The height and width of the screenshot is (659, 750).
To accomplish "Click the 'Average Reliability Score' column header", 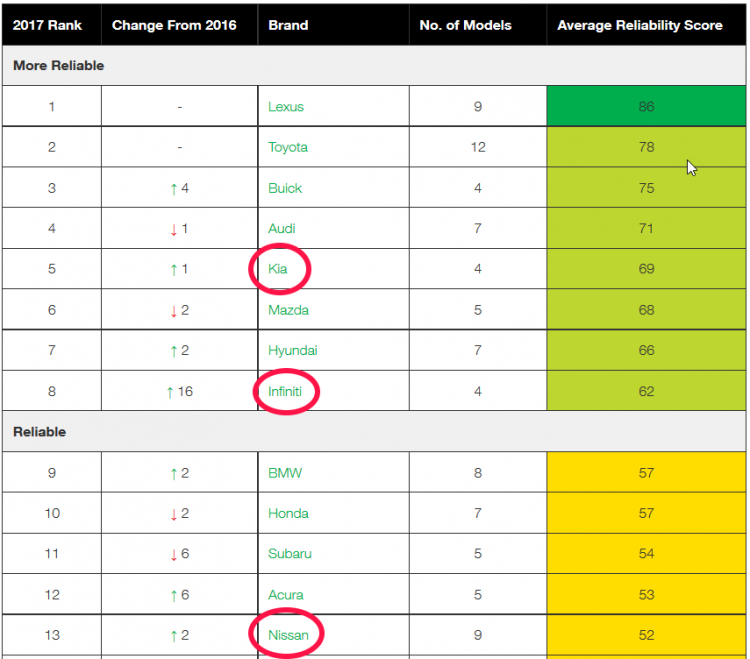I will coord(640,25).
